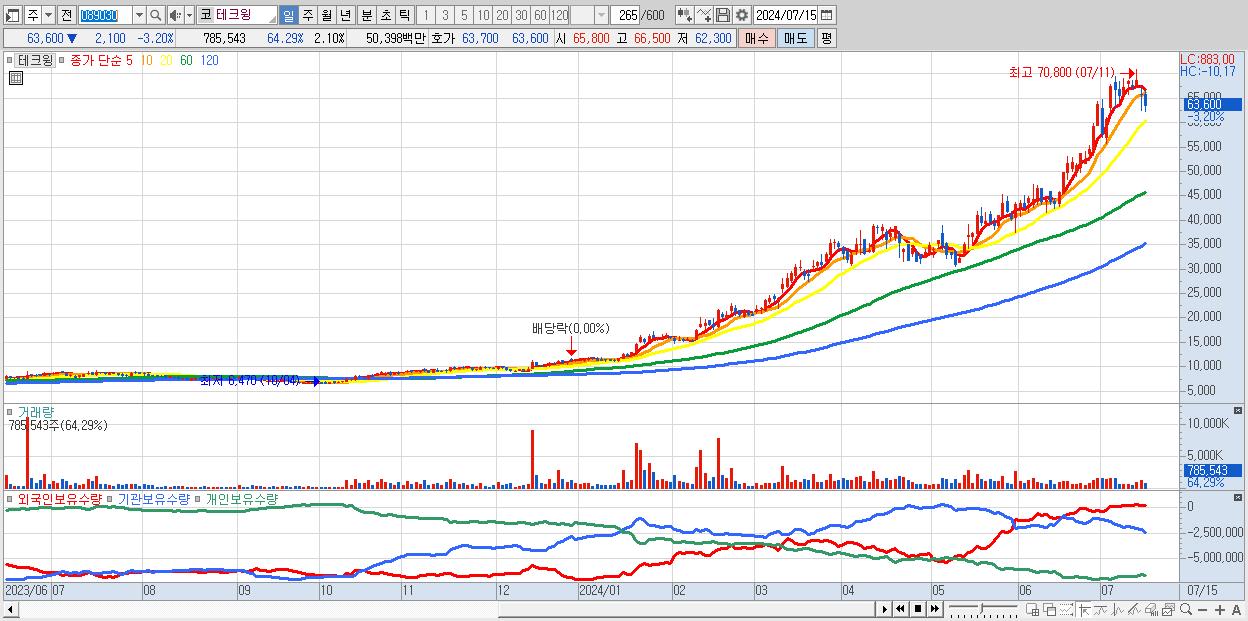The width and height of the screenshot is (1248, 621).
Task: Click the stop button in the bottom bar
Action: pos(917,609)
